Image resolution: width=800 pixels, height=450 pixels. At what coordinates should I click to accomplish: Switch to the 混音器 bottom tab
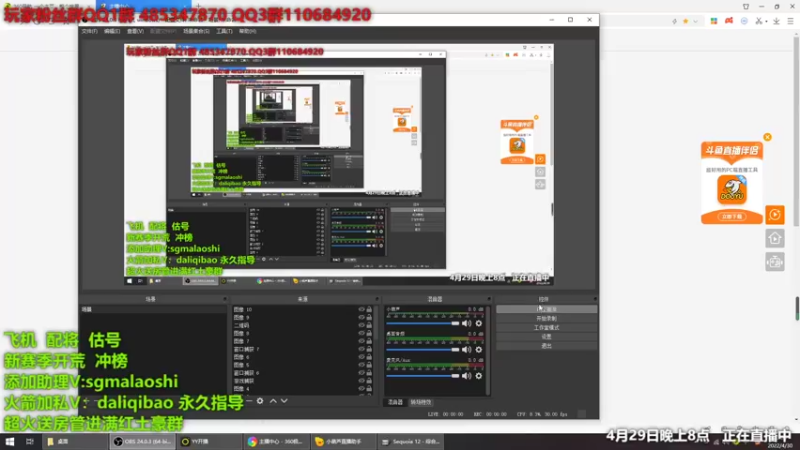[395, 402]
